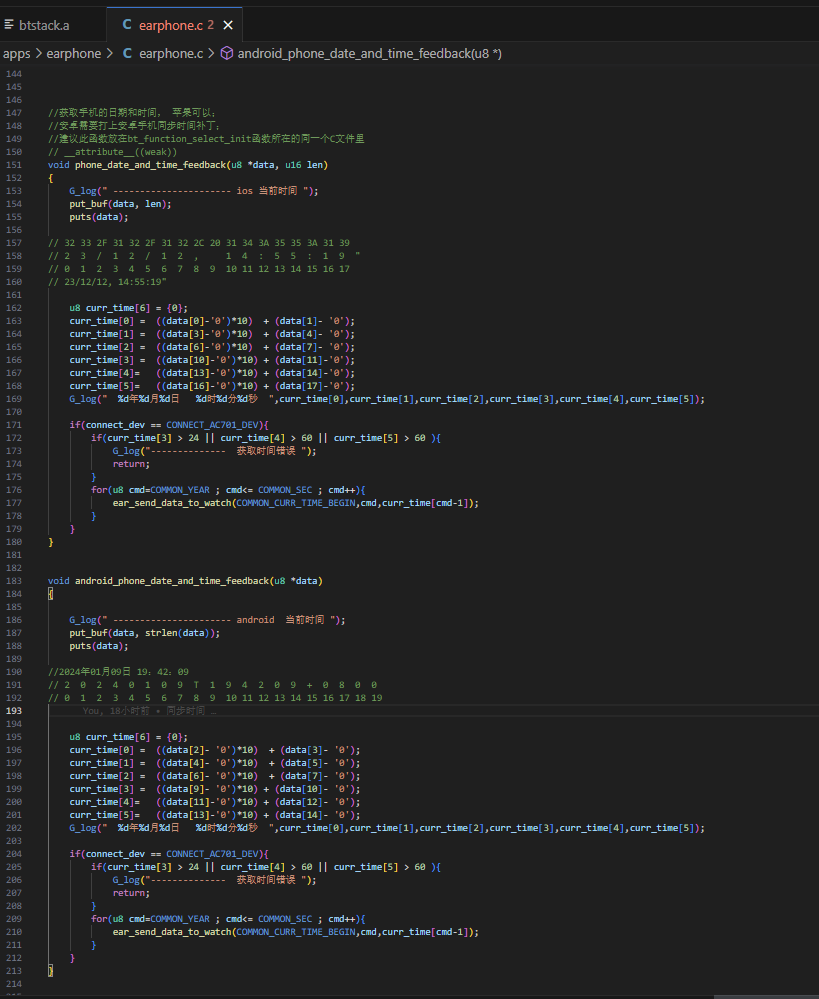The image size is (819, 999).
Task: Click ear_send_data_to_watch call on line 177
Action: 296,503
